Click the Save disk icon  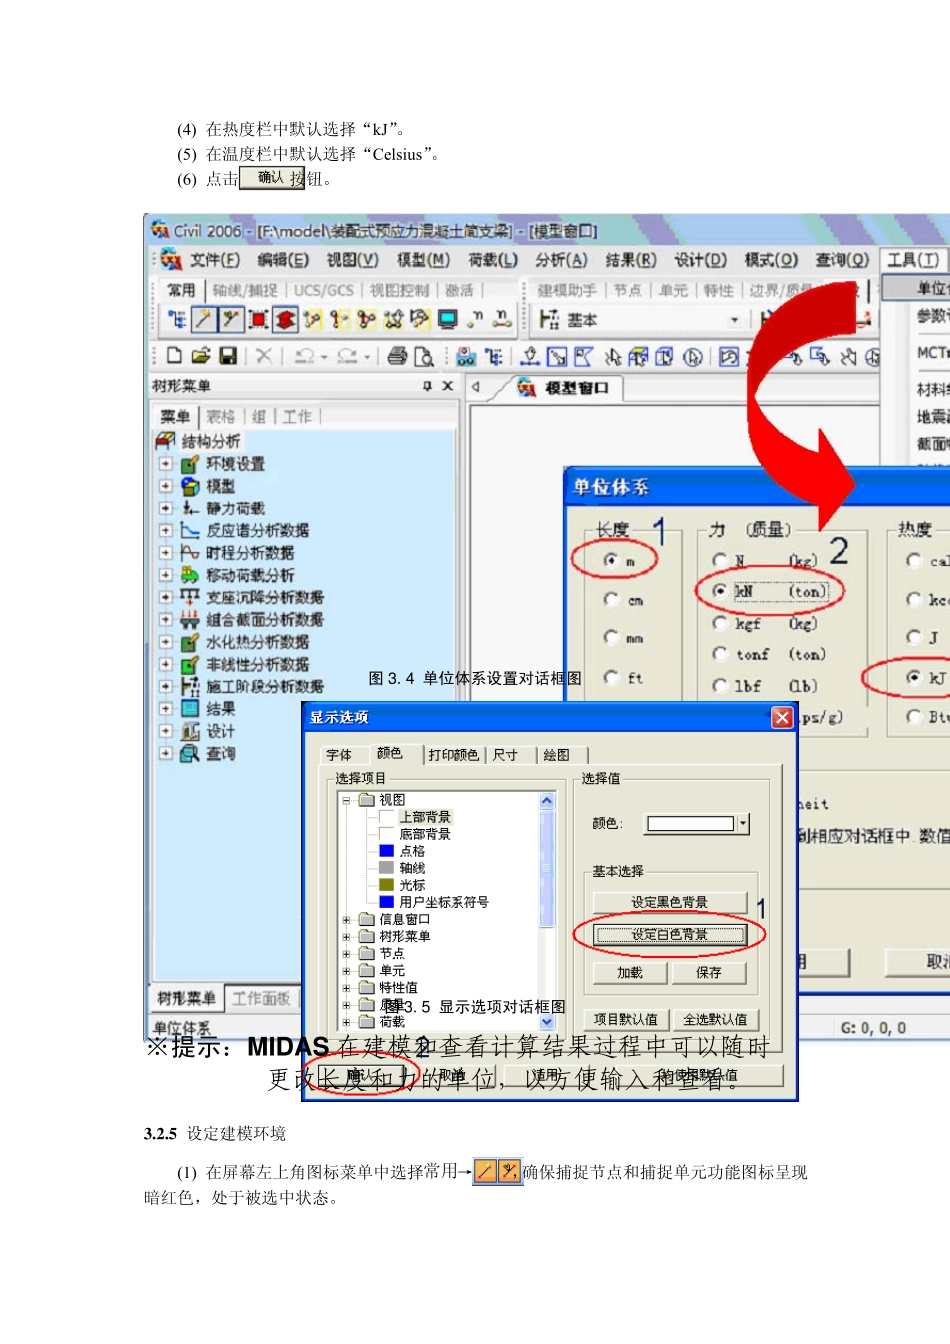click(228, 356)
